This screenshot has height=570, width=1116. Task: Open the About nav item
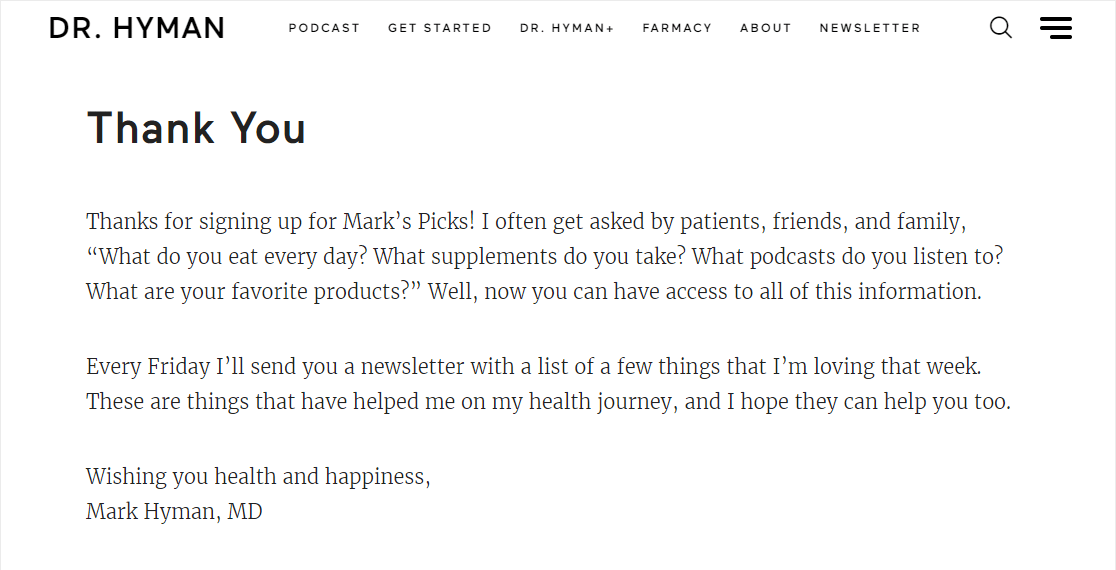(766, 28)
